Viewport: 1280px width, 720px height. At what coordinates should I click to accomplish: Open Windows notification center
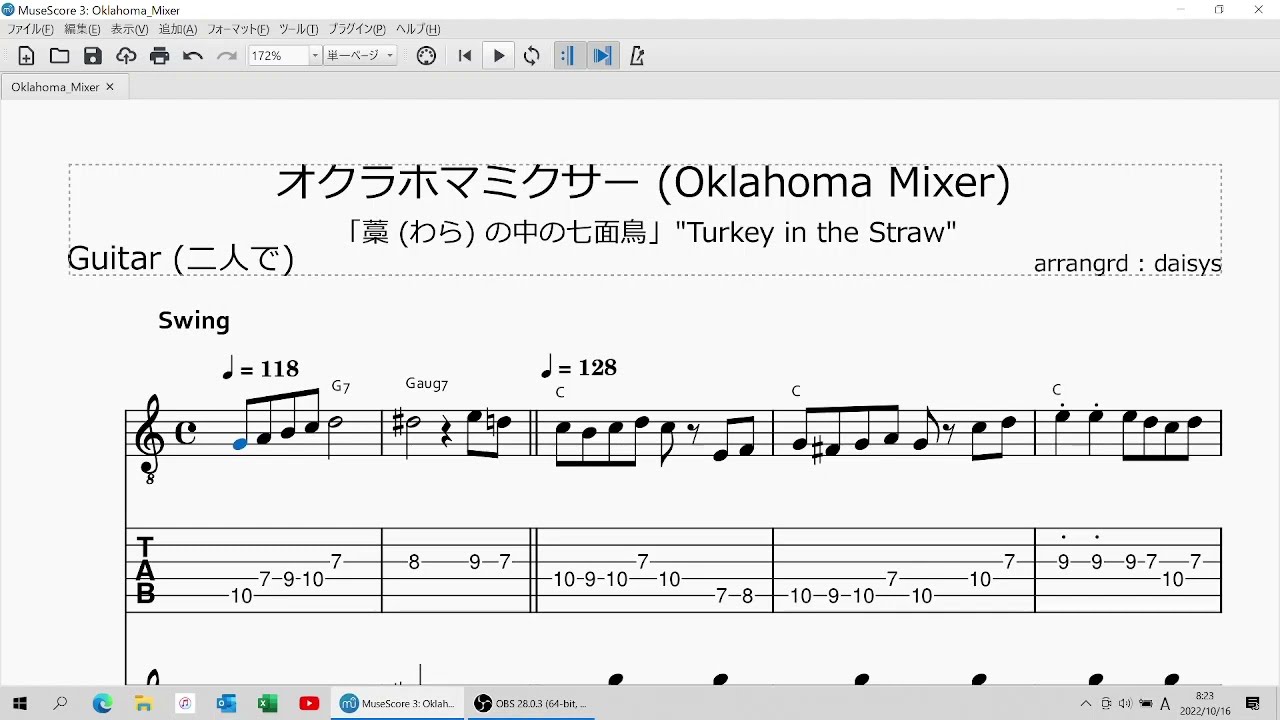pos(1253,703)
